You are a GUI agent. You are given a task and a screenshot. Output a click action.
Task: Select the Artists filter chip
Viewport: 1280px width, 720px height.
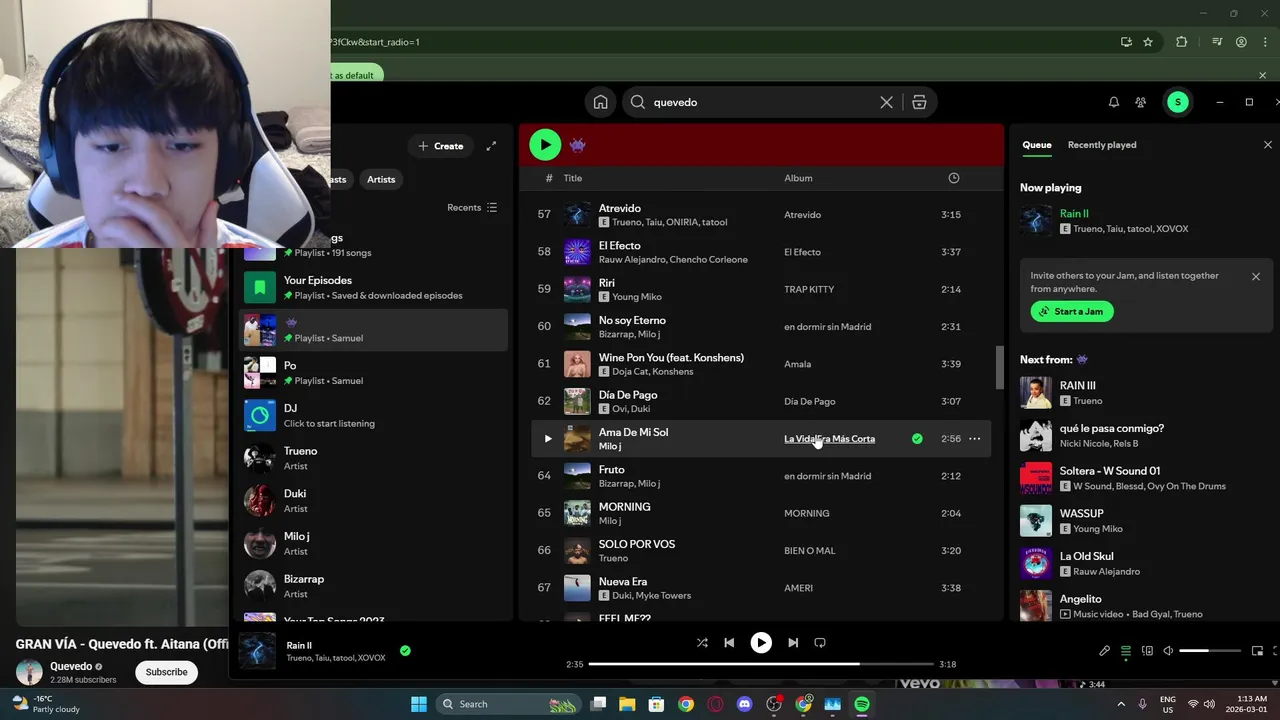coord(381,179)
